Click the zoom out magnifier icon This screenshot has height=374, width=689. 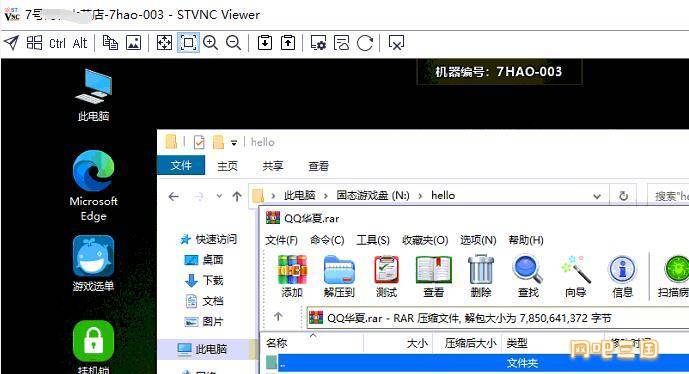(233, 43)
